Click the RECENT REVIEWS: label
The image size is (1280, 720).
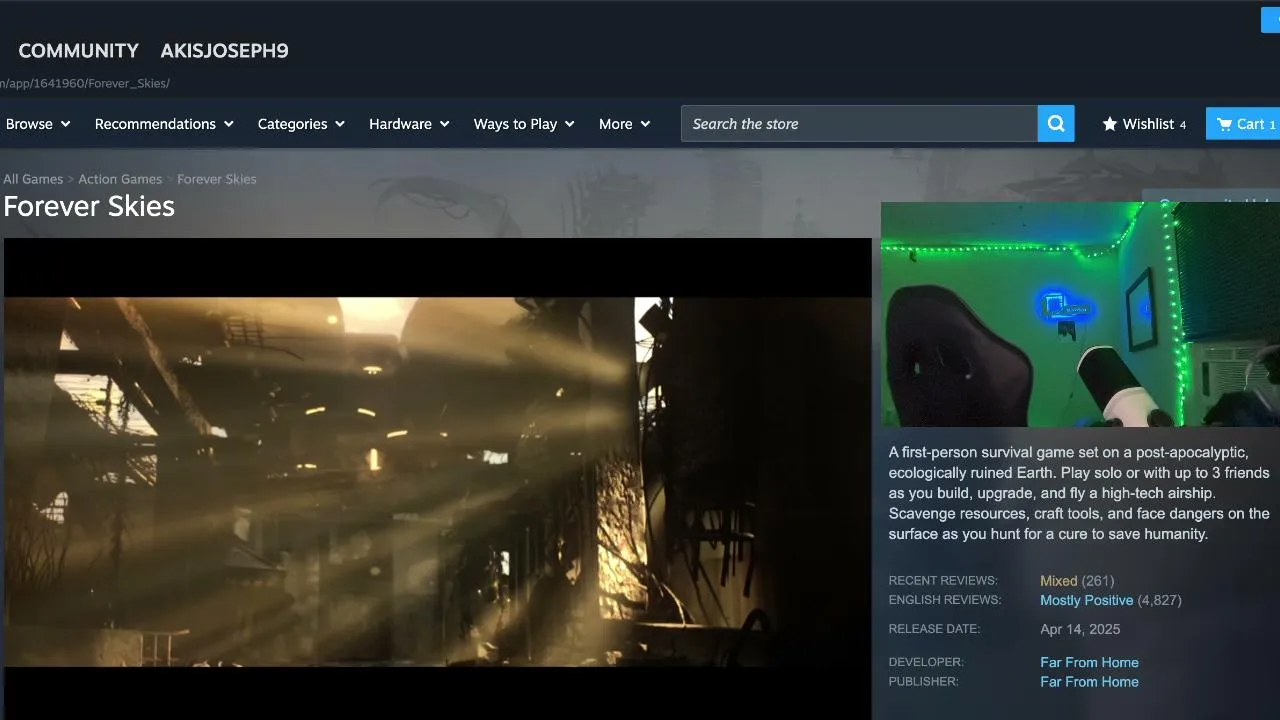click(943, 581)
